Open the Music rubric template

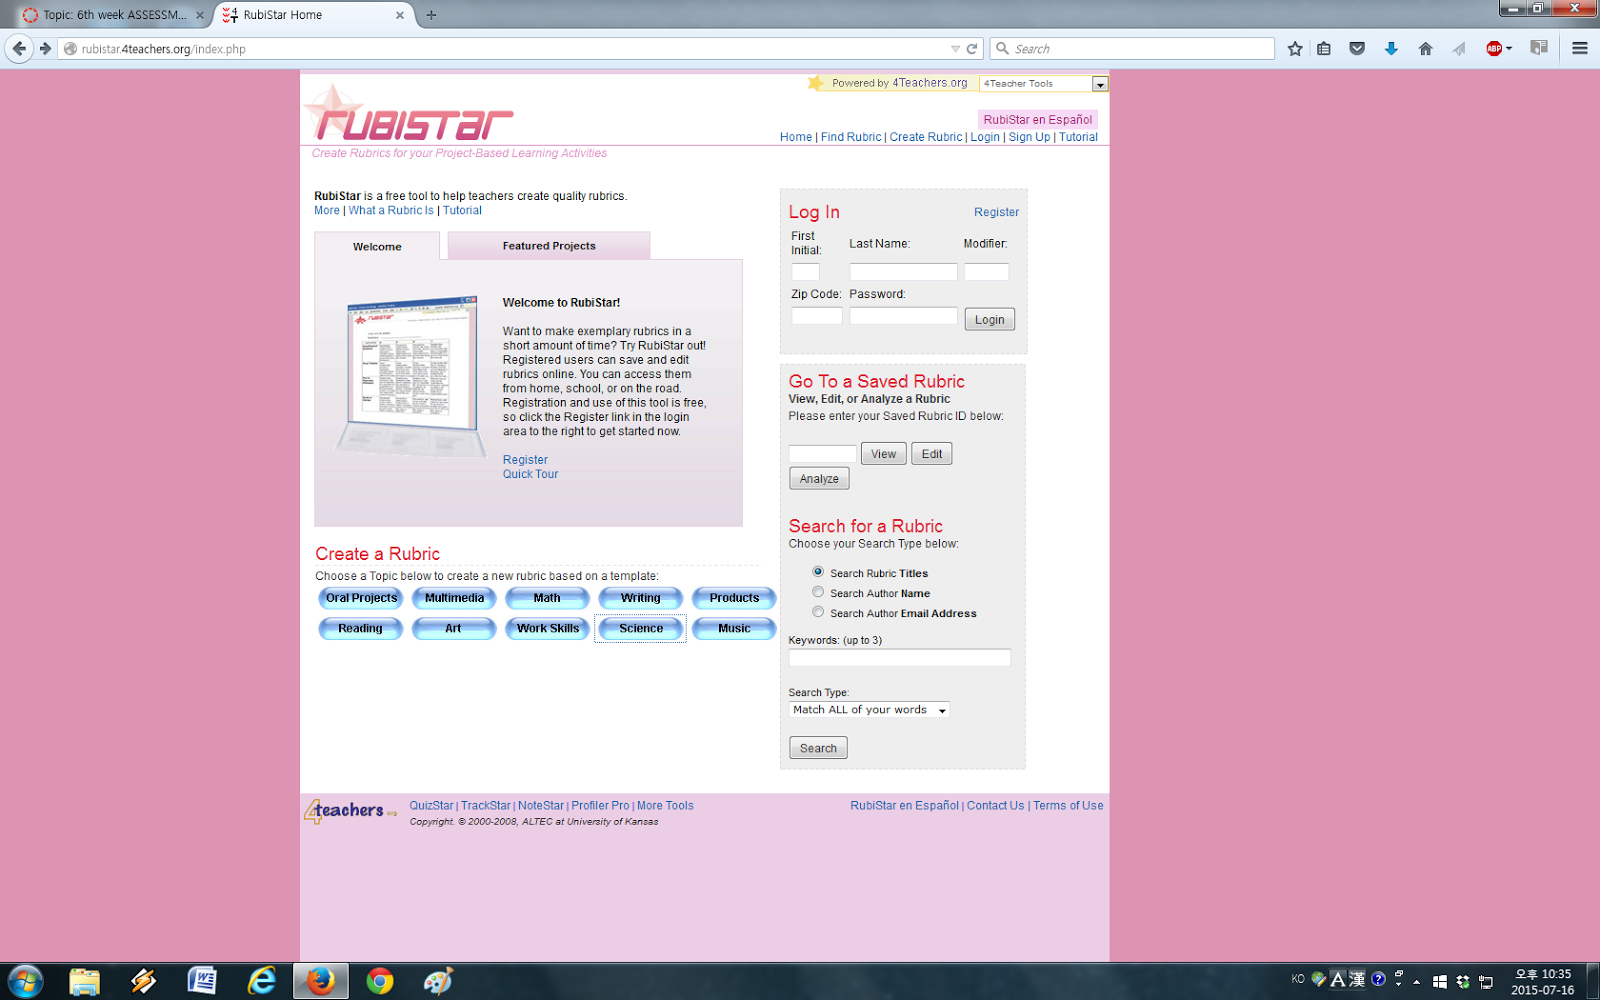tap(733, 628)
